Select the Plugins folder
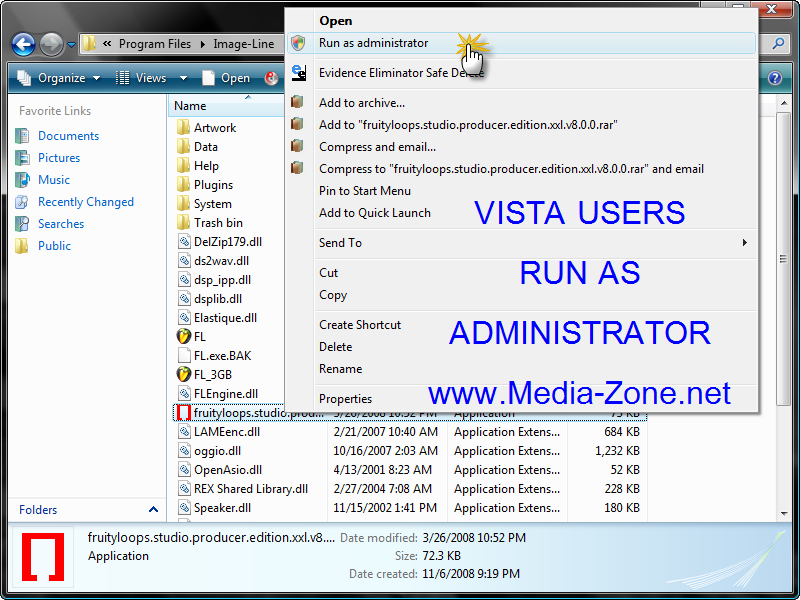This screenshot has height=600, width=800. click(x=213, y=185)
